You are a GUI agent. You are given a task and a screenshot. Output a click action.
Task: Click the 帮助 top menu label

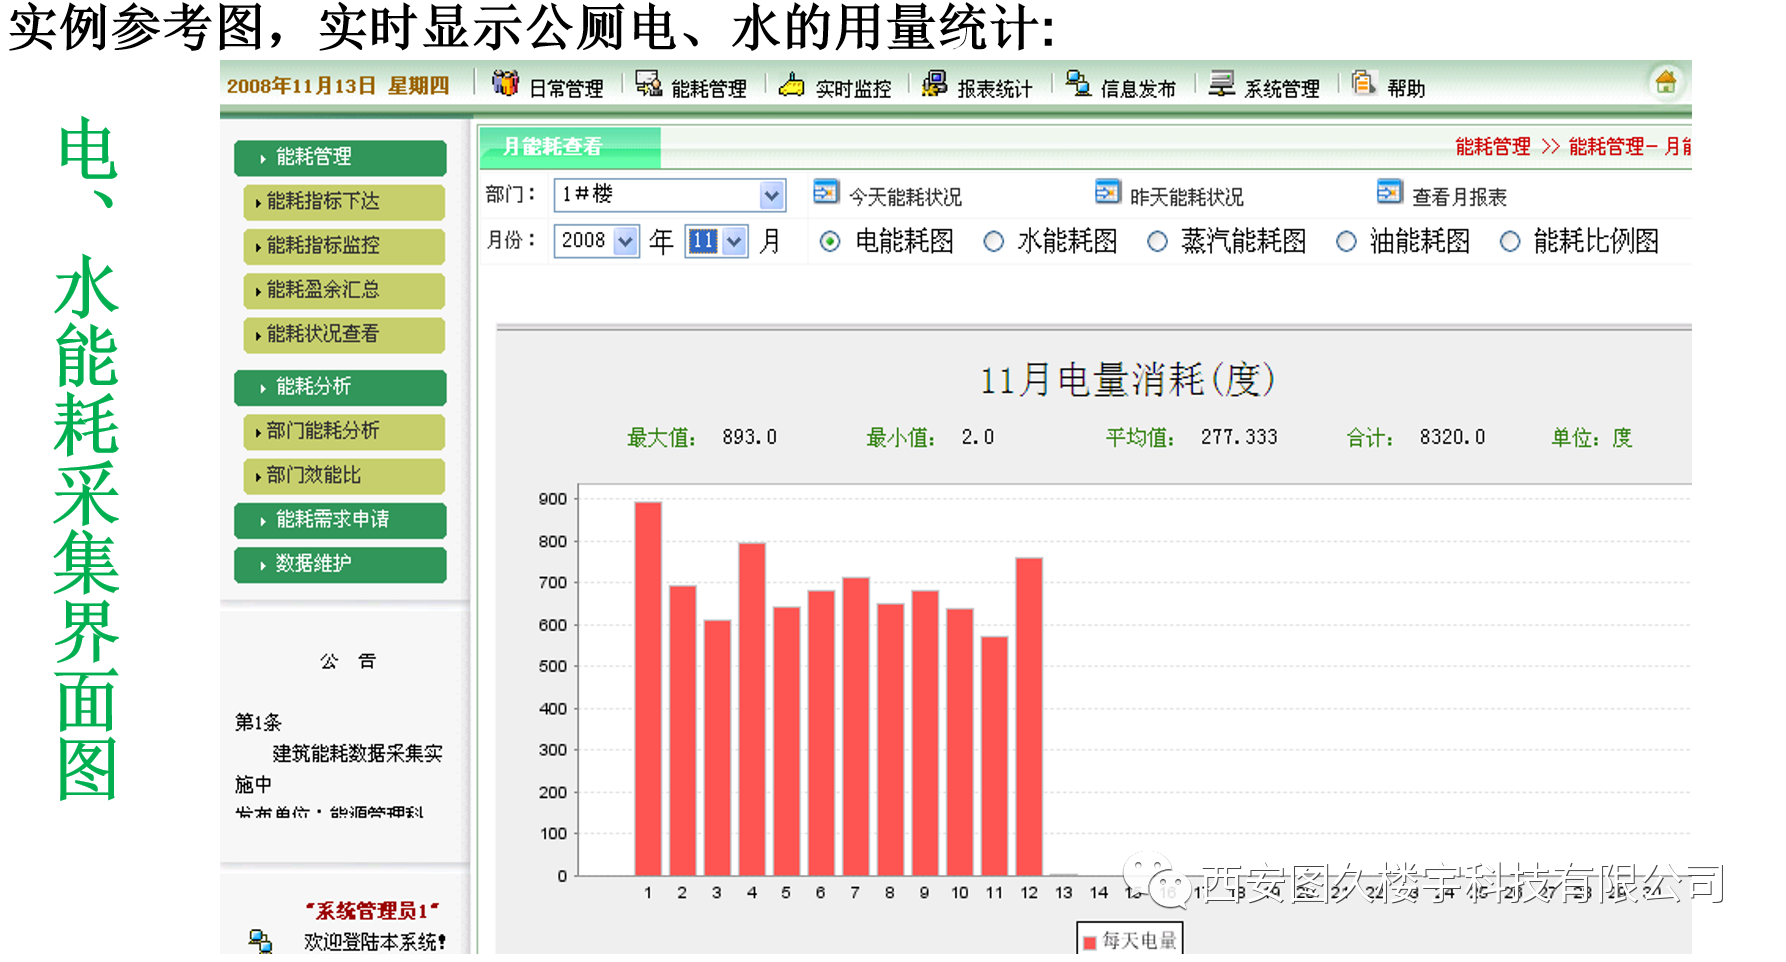(1406, 89)
